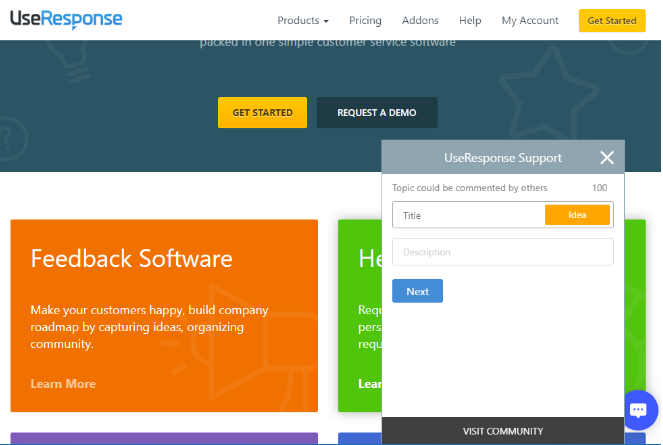Expand the Products dropdown menu
663x445 pixels.
click(303, 20)
